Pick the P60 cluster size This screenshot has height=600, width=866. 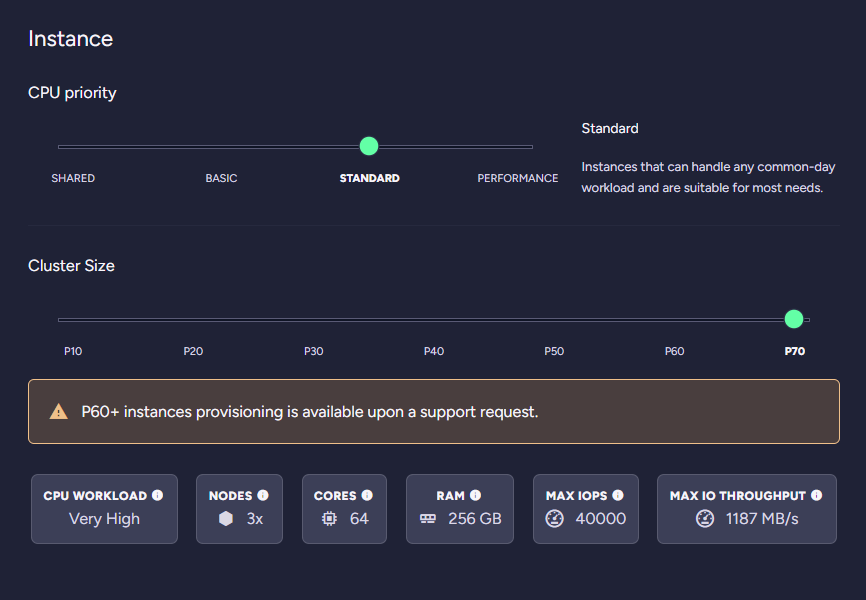click(674, 351)
